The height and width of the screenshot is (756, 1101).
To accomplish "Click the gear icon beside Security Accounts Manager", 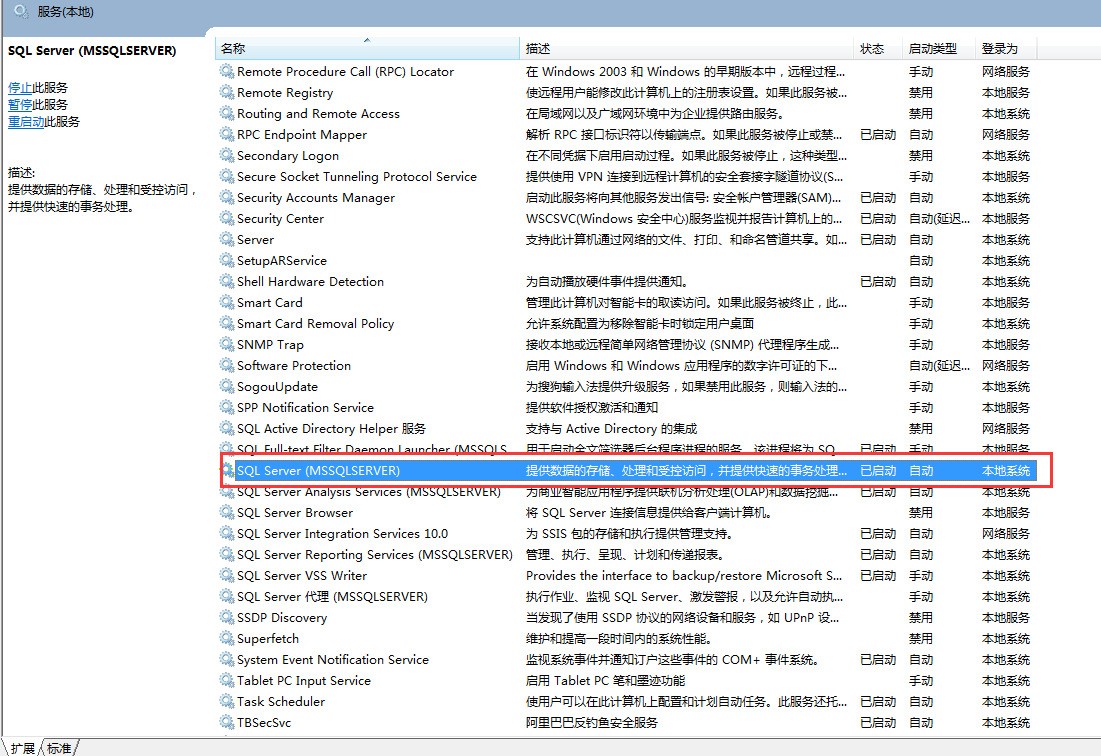I will (226, 197).
